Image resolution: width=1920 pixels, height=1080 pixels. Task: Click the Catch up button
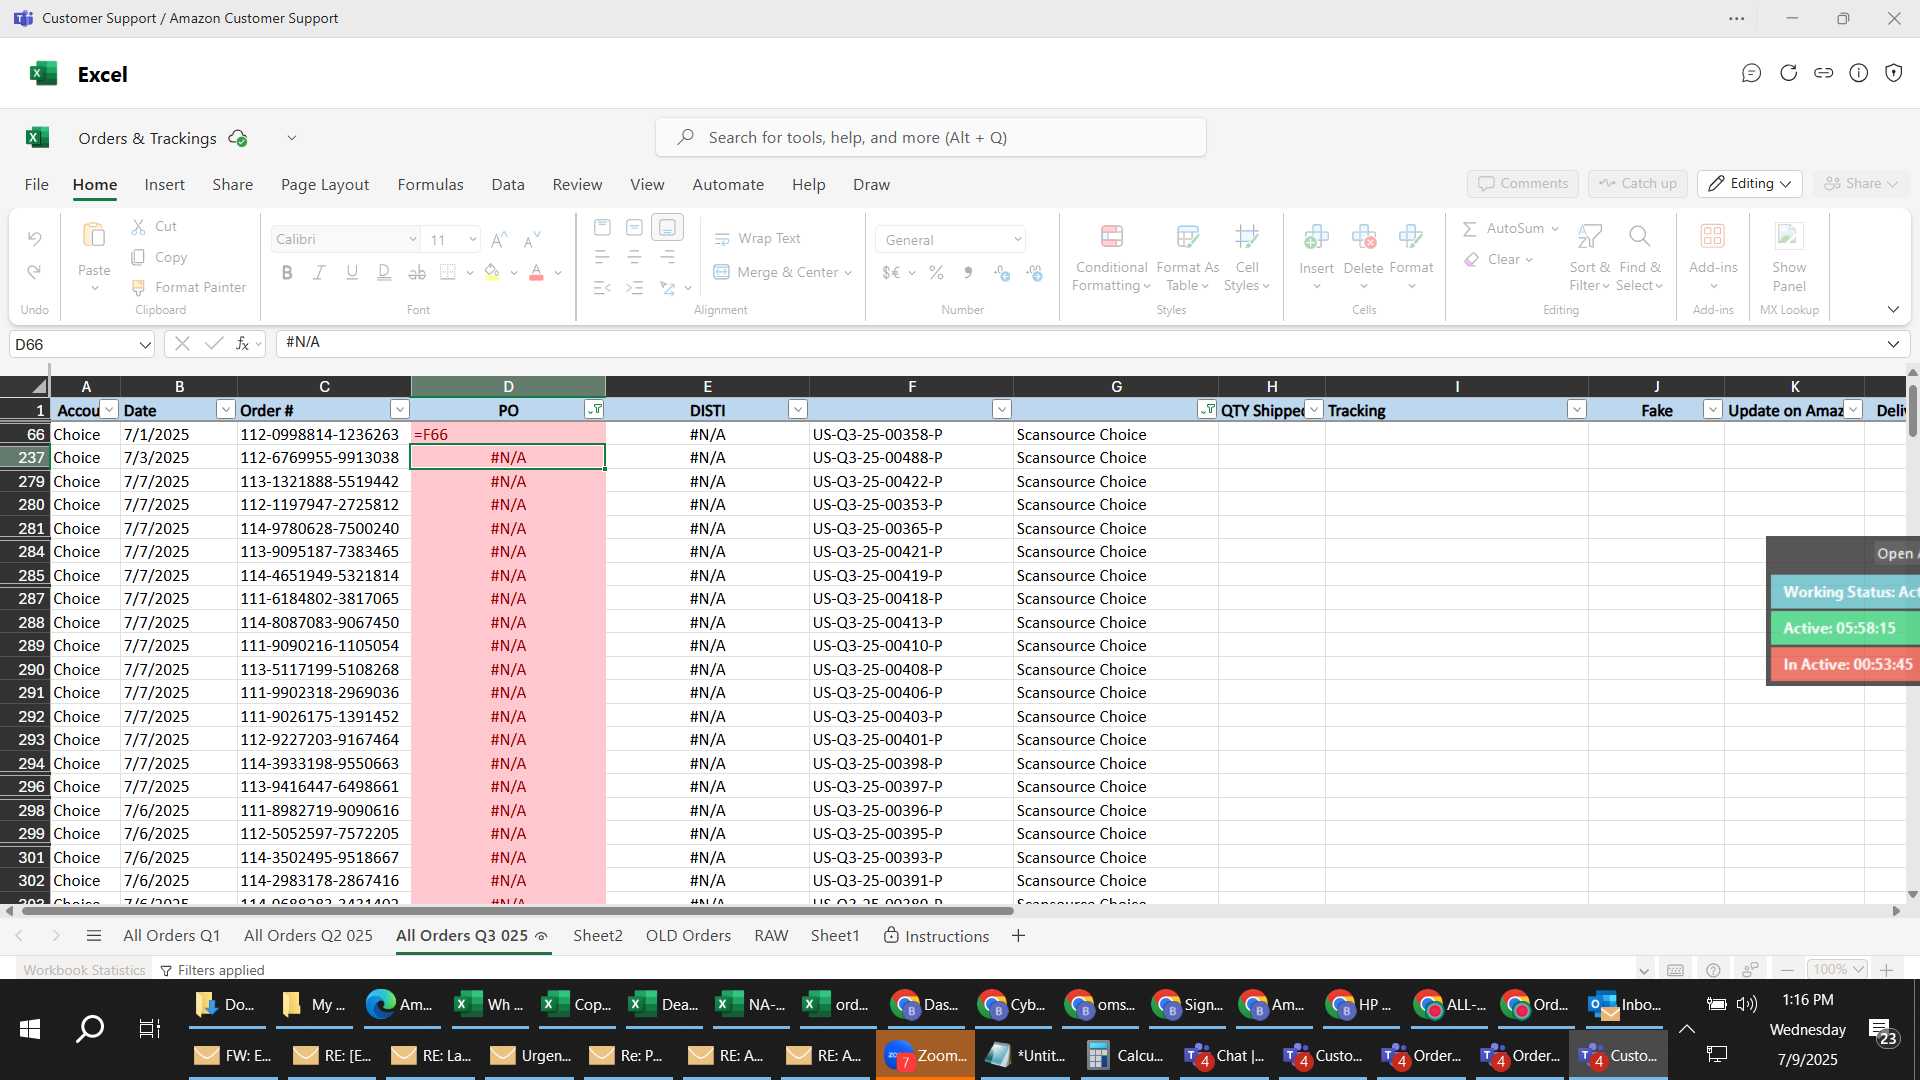[x=1638, y=184]
